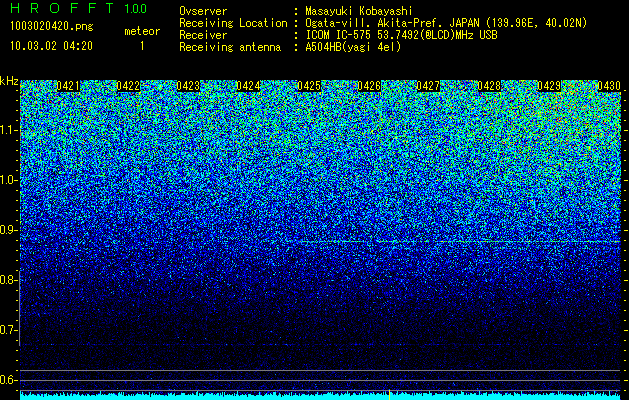Select the observer name Masayuki Kobayashi
Image resolution: width=629 pixels, height=400 pixels.
click(x=359, y=11)
